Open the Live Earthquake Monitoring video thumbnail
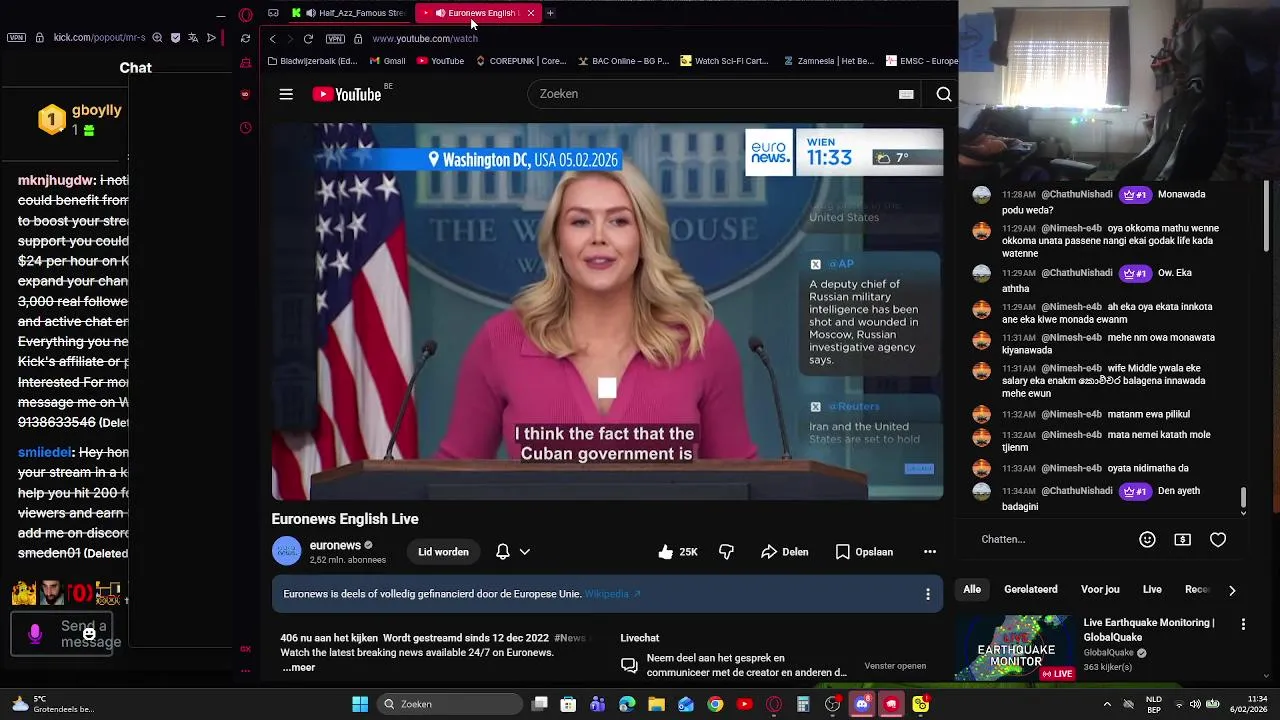Image resolution: width=1280 pixels, height=720 pixels. click(1015, 648)
